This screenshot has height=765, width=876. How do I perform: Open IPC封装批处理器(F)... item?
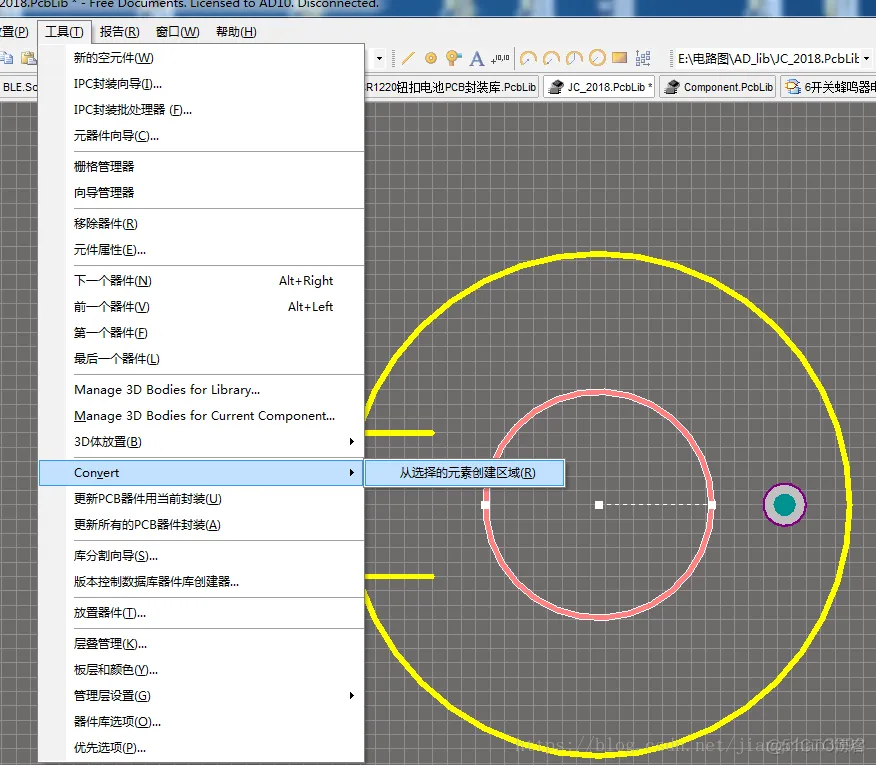pos(201,110)
